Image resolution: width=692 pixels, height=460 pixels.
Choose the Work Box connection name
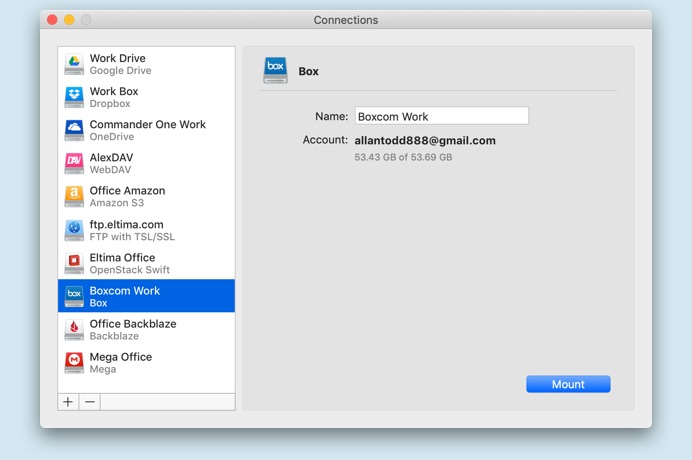(x=114, y=91)
